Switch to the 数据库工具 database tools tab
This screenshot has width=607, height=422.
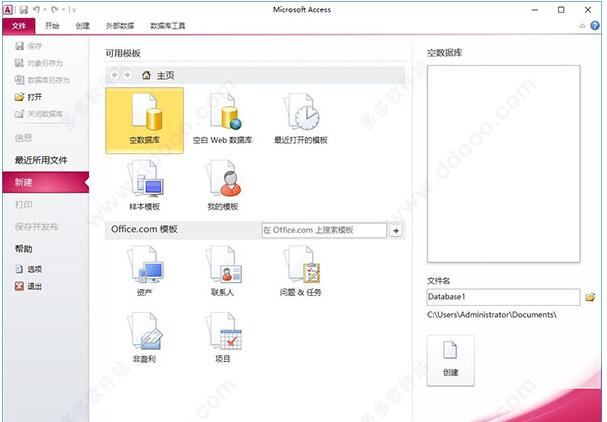tap(168, 26)
